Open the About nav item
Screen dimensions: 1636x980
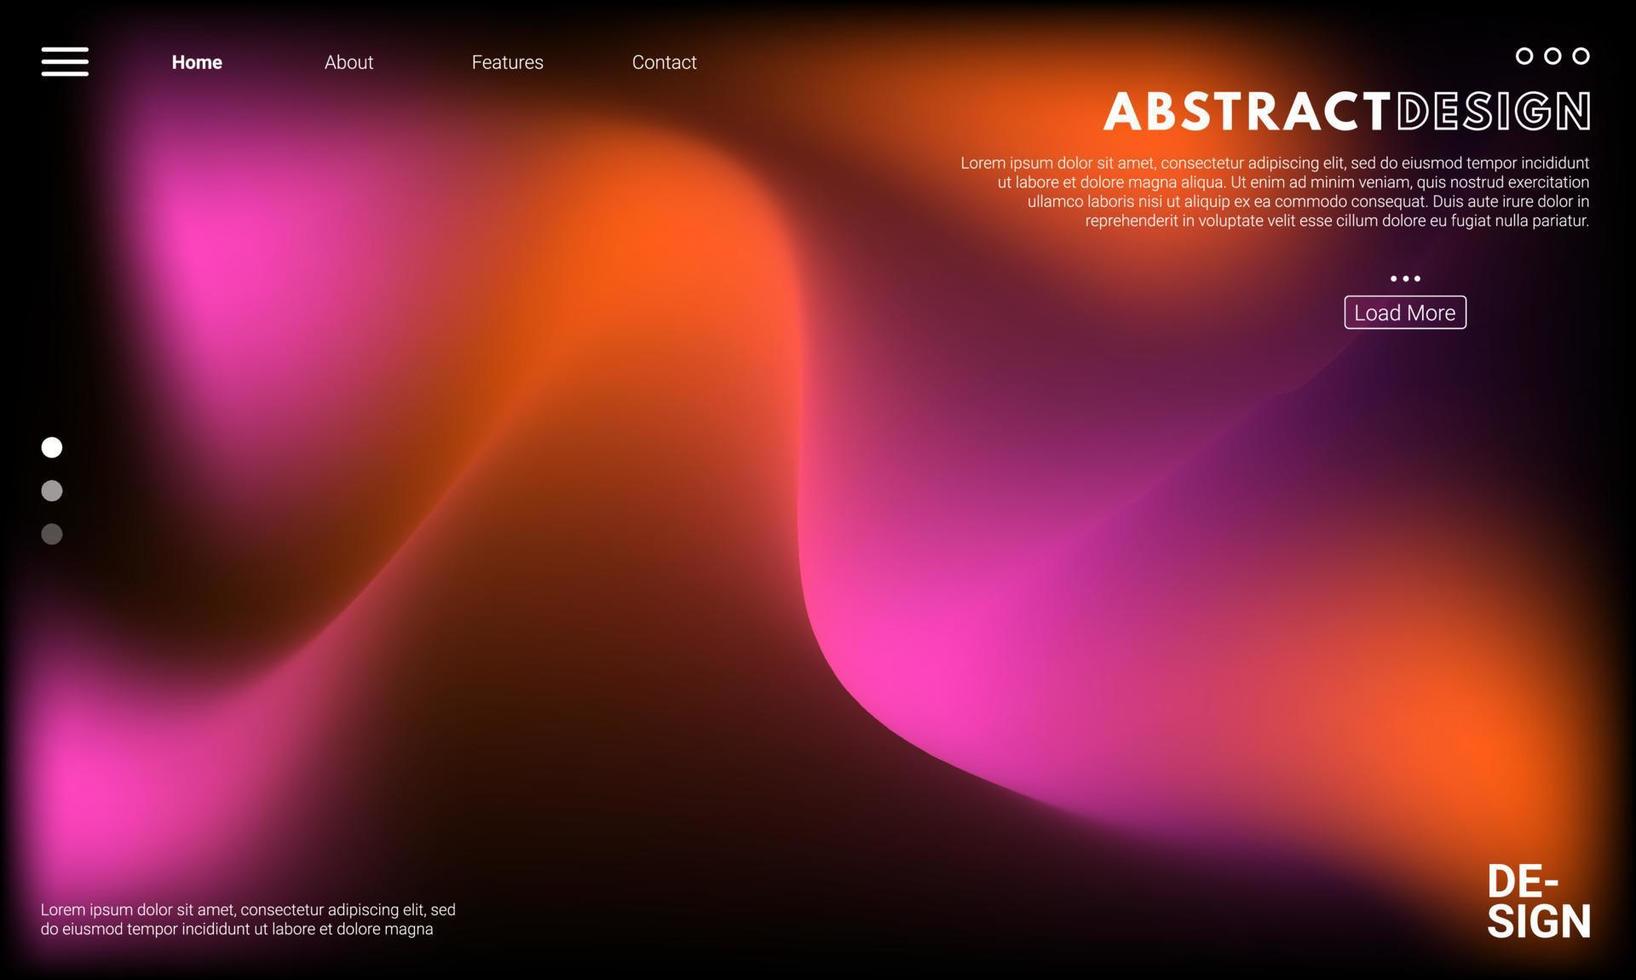click(349, 62)
